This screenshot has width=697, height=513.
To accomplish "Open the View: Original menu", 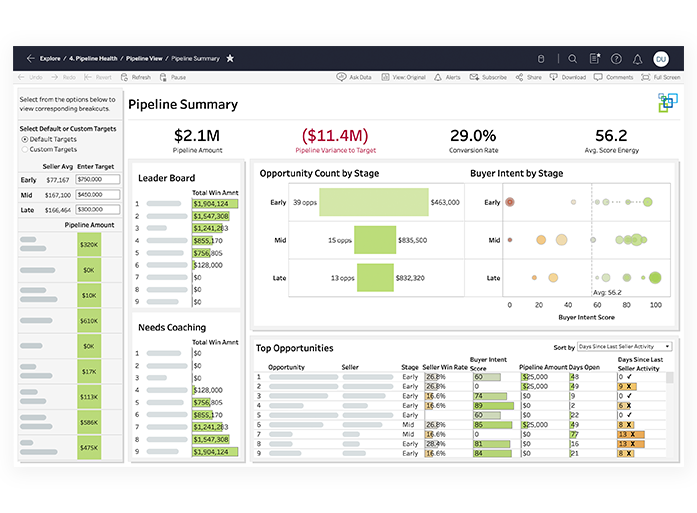I will tap(403, 77).
